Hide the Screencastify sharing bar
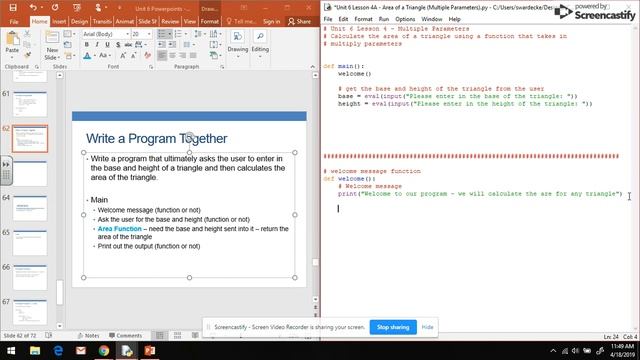Viewport: 640px width, 360px height. [427, 327]
